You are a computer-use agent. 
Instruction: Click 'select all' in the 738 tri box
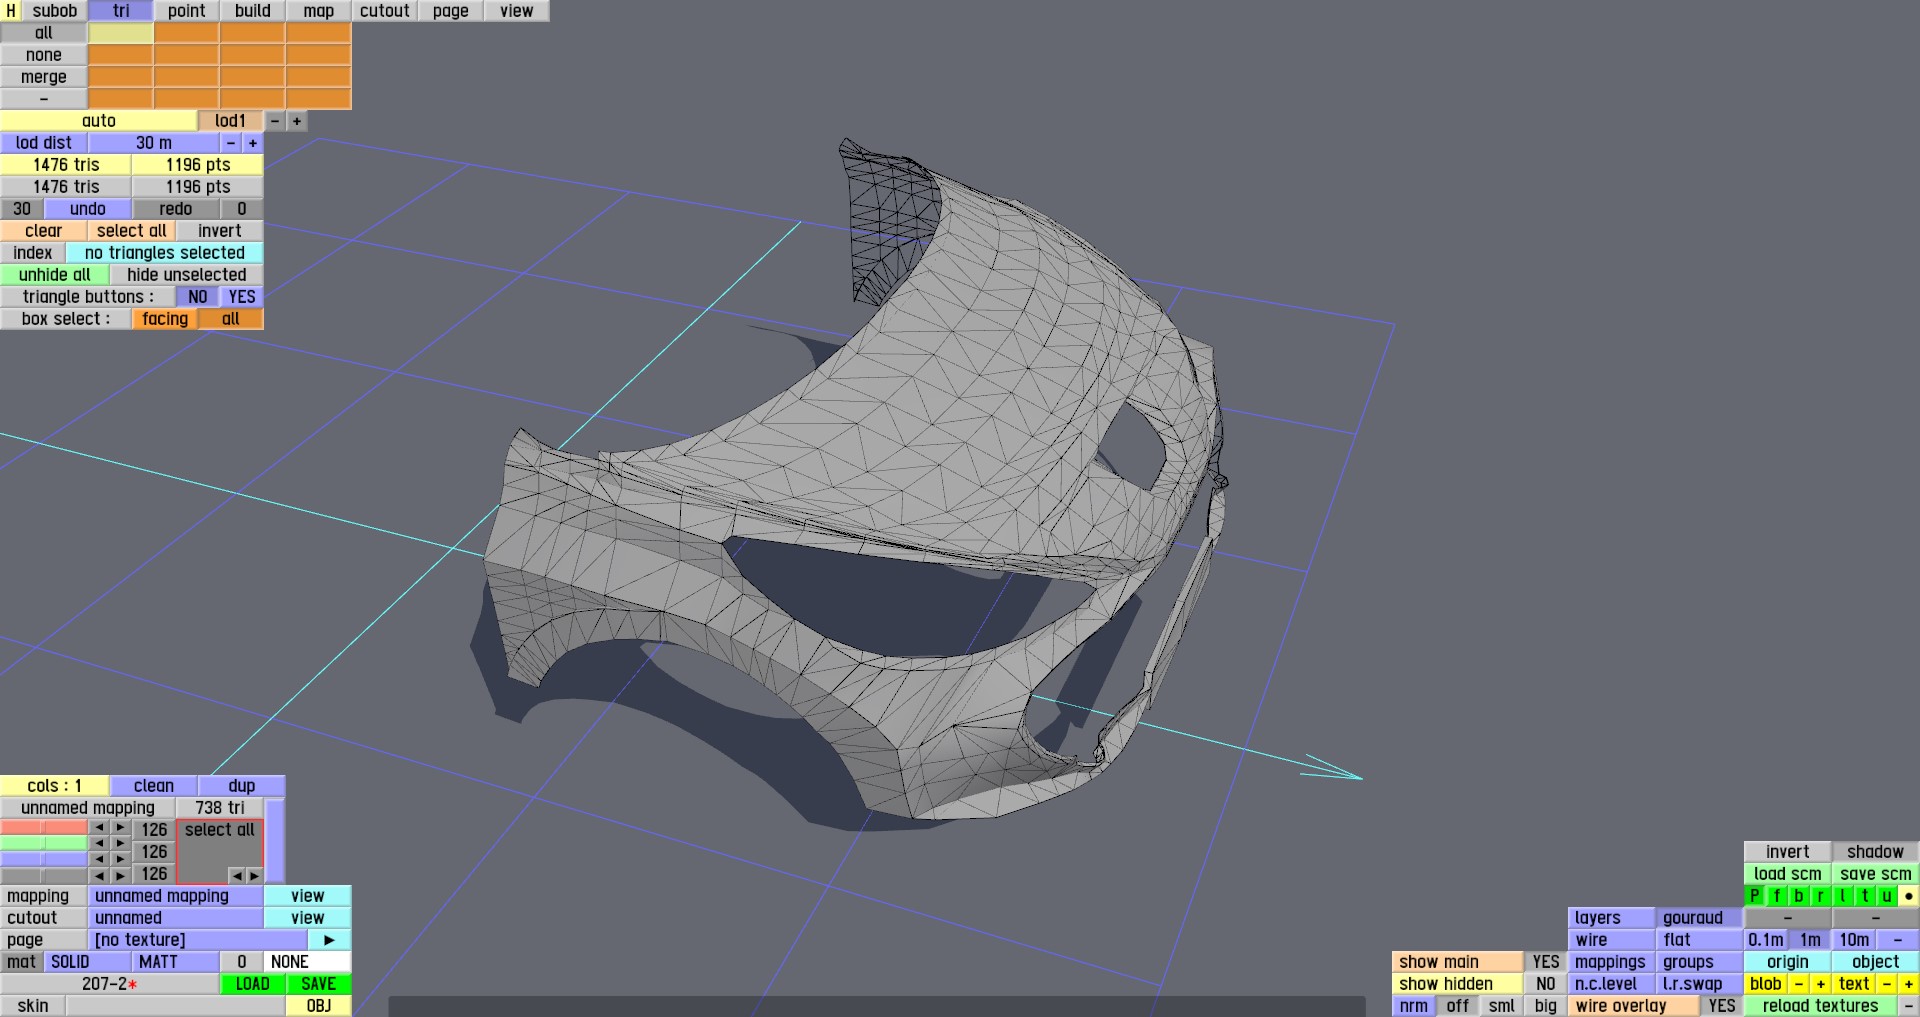220,830
